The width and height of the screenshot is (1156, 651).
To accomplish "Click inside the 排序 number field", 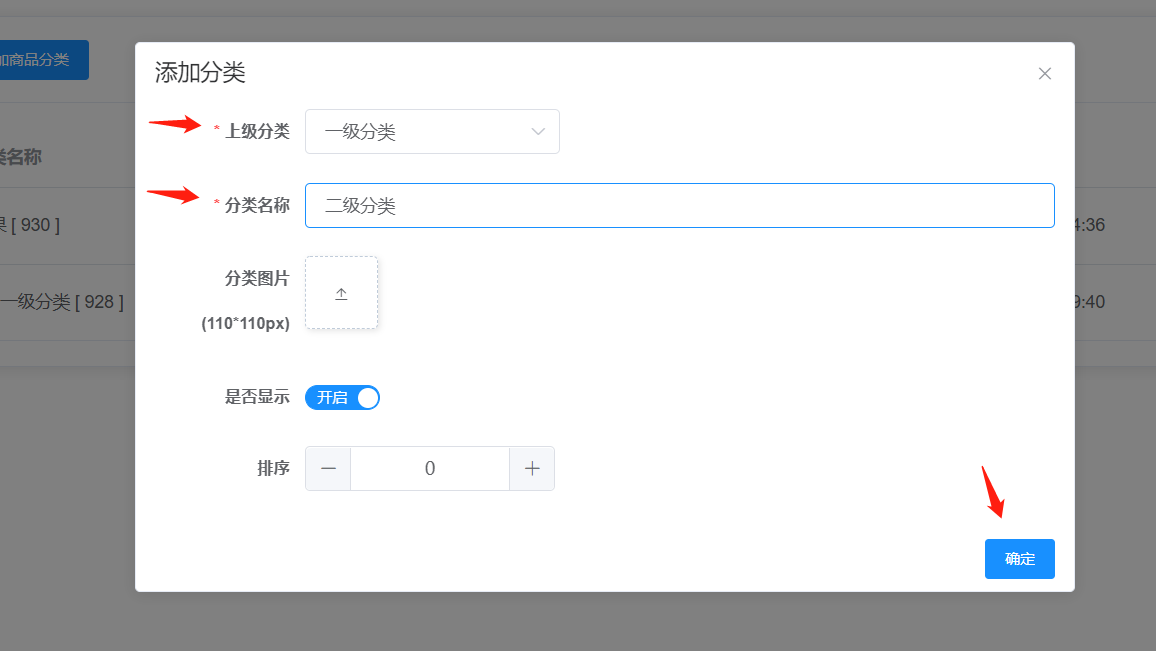I will pos(430,468).
